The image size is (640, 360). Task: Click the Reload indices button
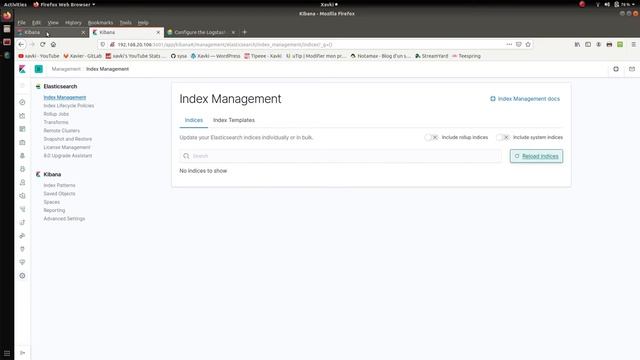(536, 156)
